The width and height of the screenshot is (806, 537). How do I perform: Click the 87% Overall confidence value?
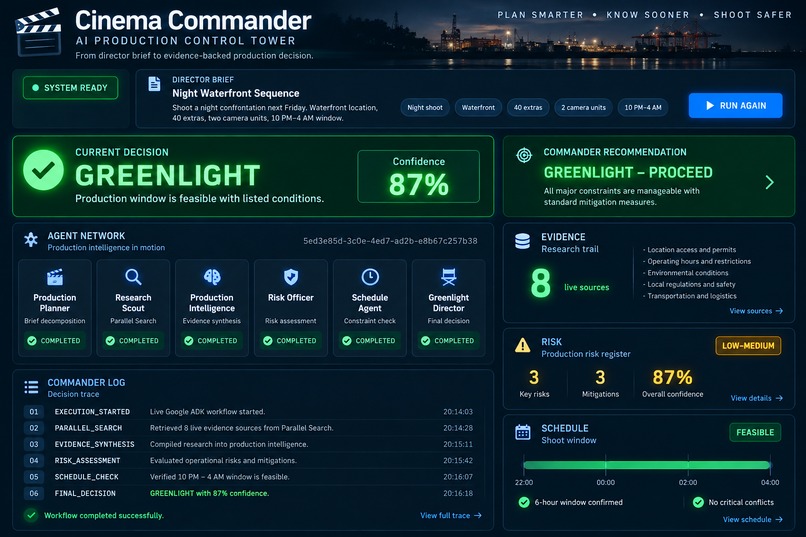[x=672, y=377]
